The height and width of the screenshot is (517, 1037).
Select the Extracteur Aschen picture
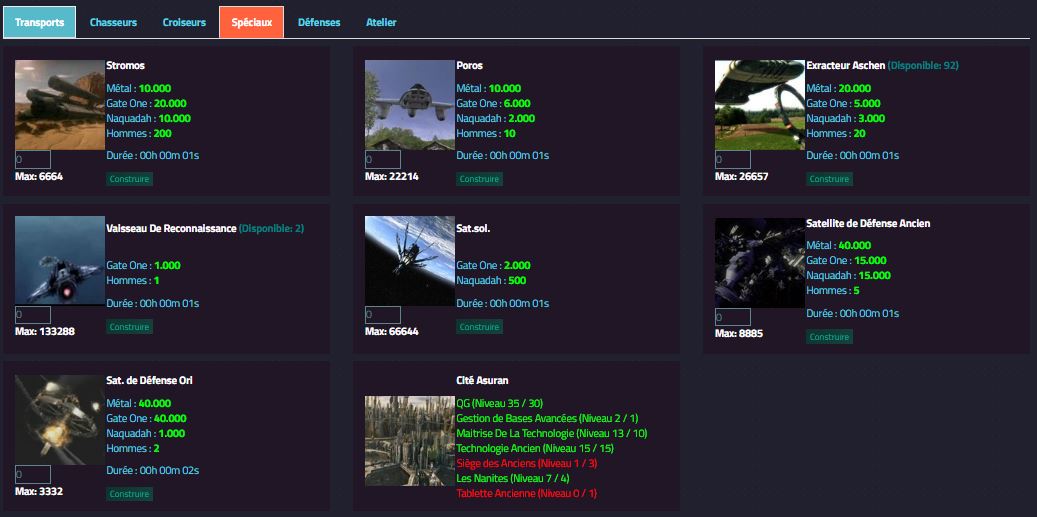pos(760,105)
